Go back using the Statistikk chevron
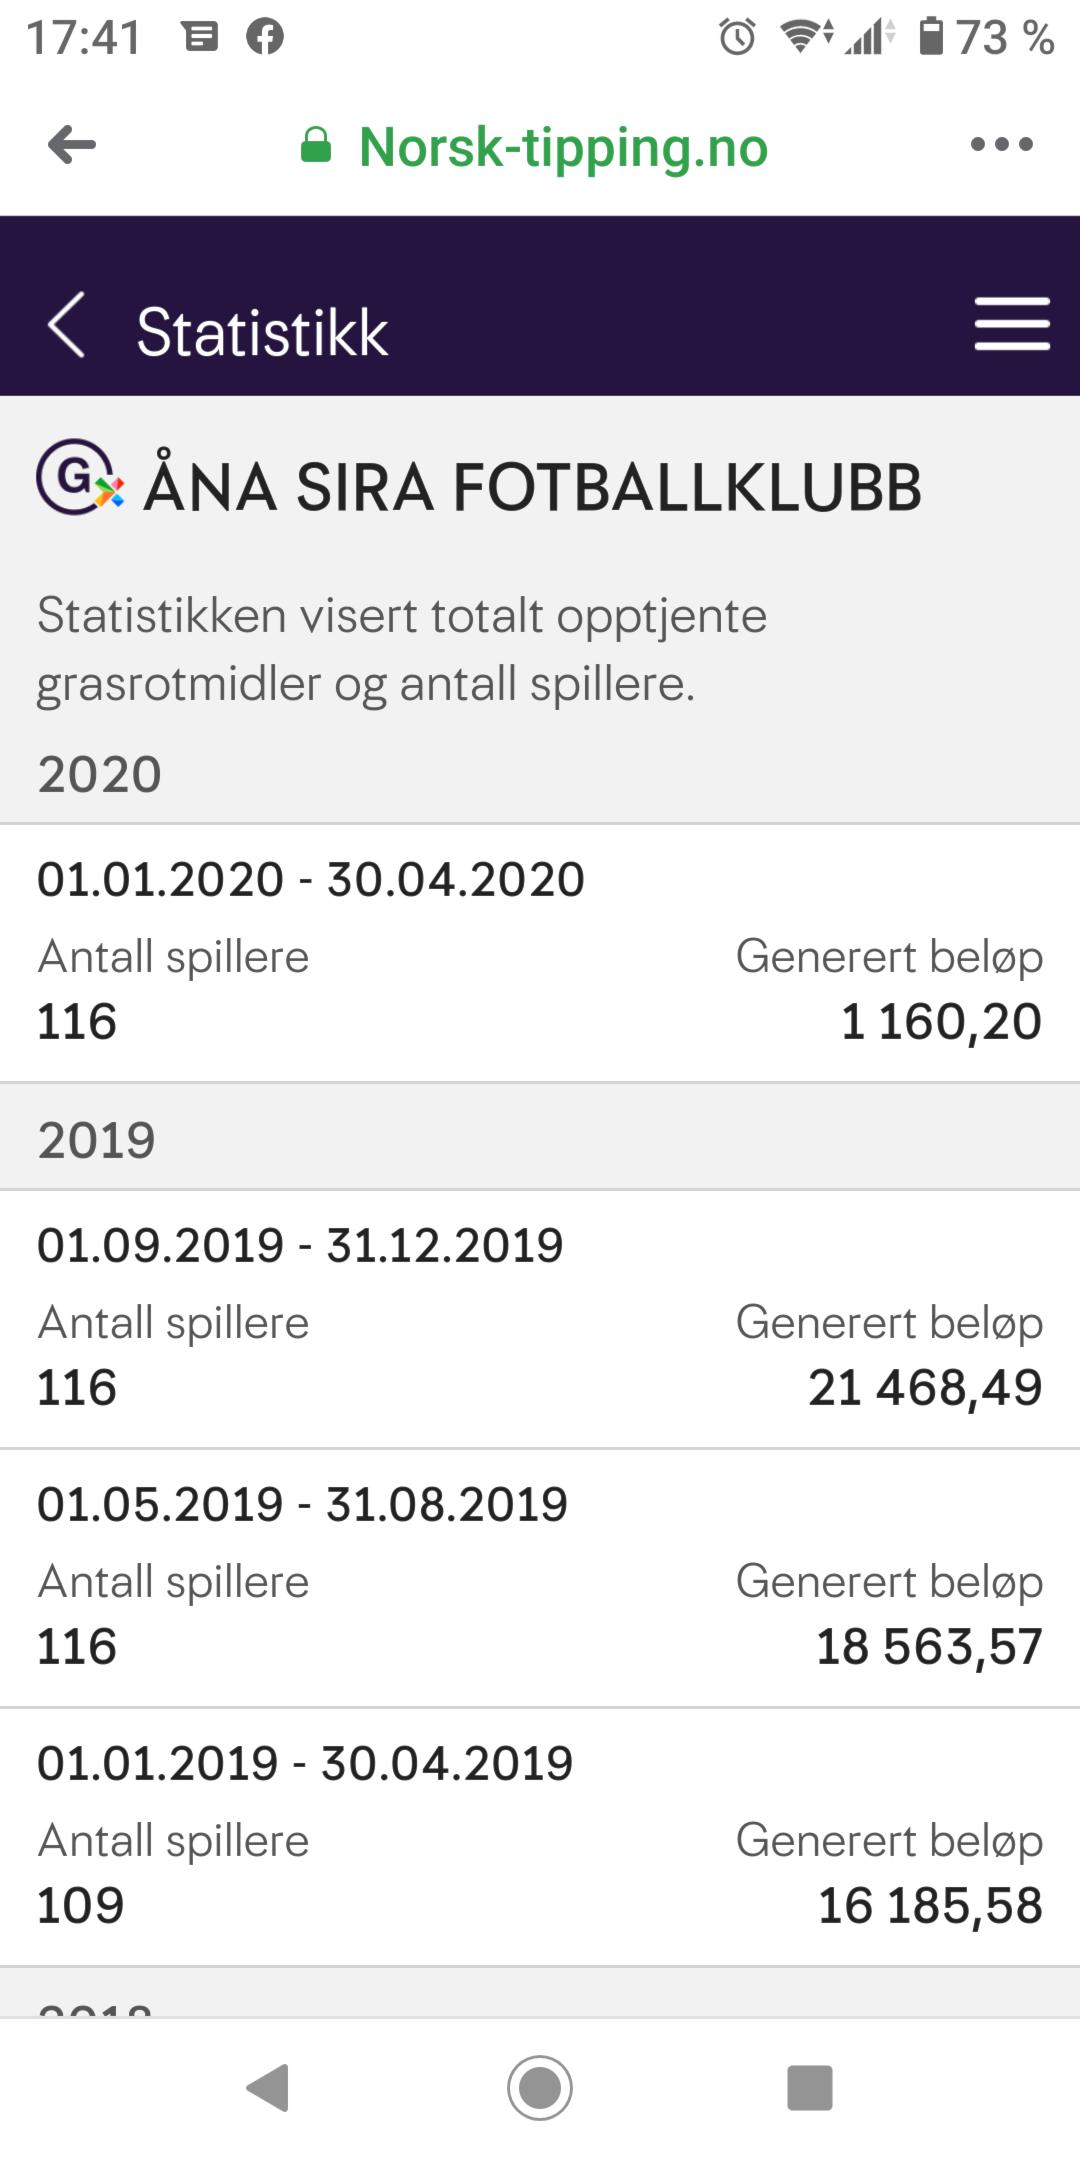Screen dimensions: 1080x2160 click(66, 325)
